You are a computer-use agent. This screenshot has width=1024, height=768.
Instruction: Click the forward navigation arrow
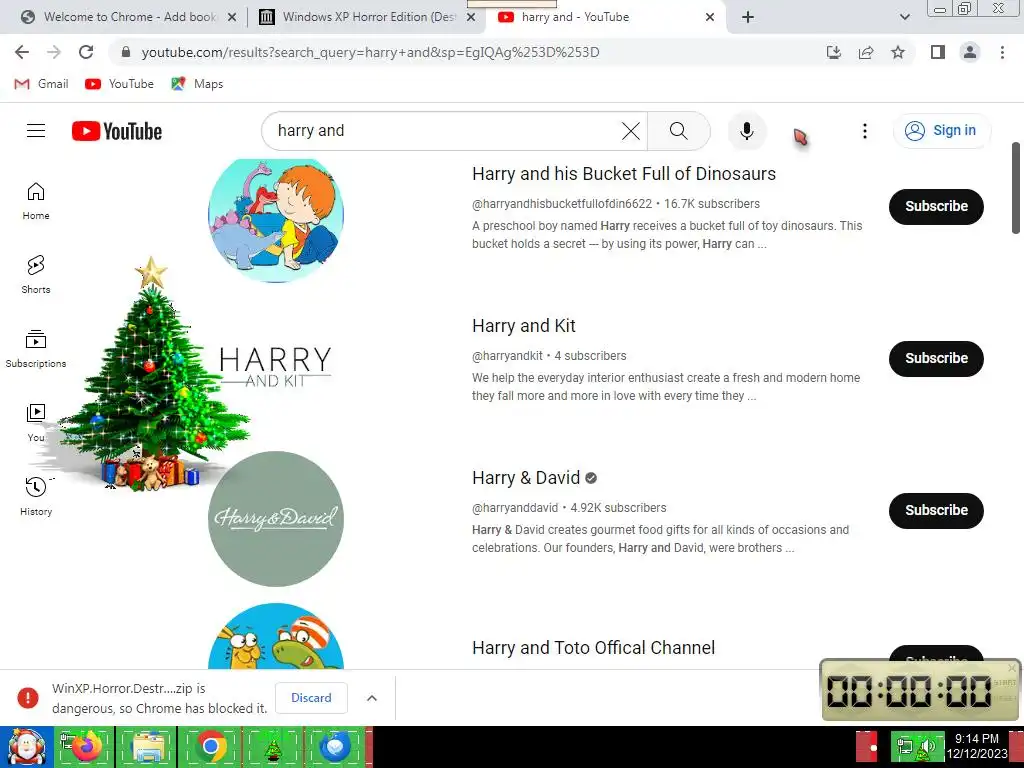pos(54,52)
